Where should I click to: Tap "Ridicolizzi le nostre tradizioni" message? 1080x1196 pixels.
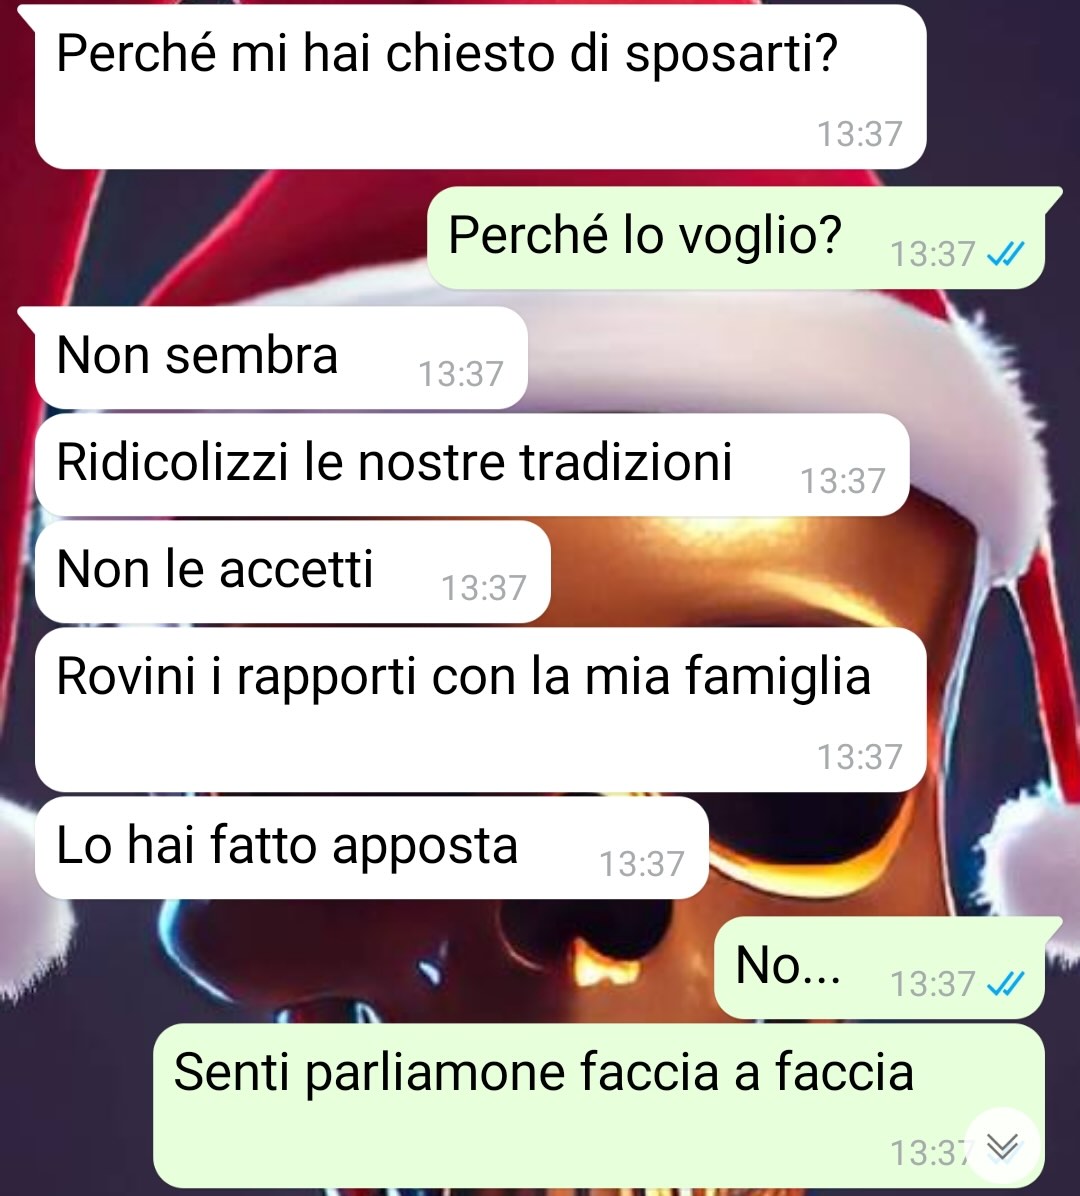click(472, 465)
